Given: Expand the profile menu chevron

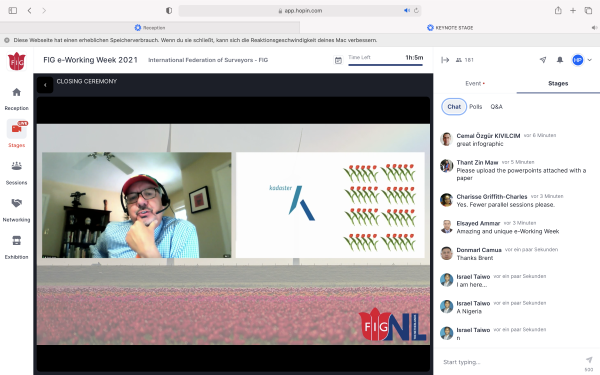Looking at the screenshot, I should 590,60.
